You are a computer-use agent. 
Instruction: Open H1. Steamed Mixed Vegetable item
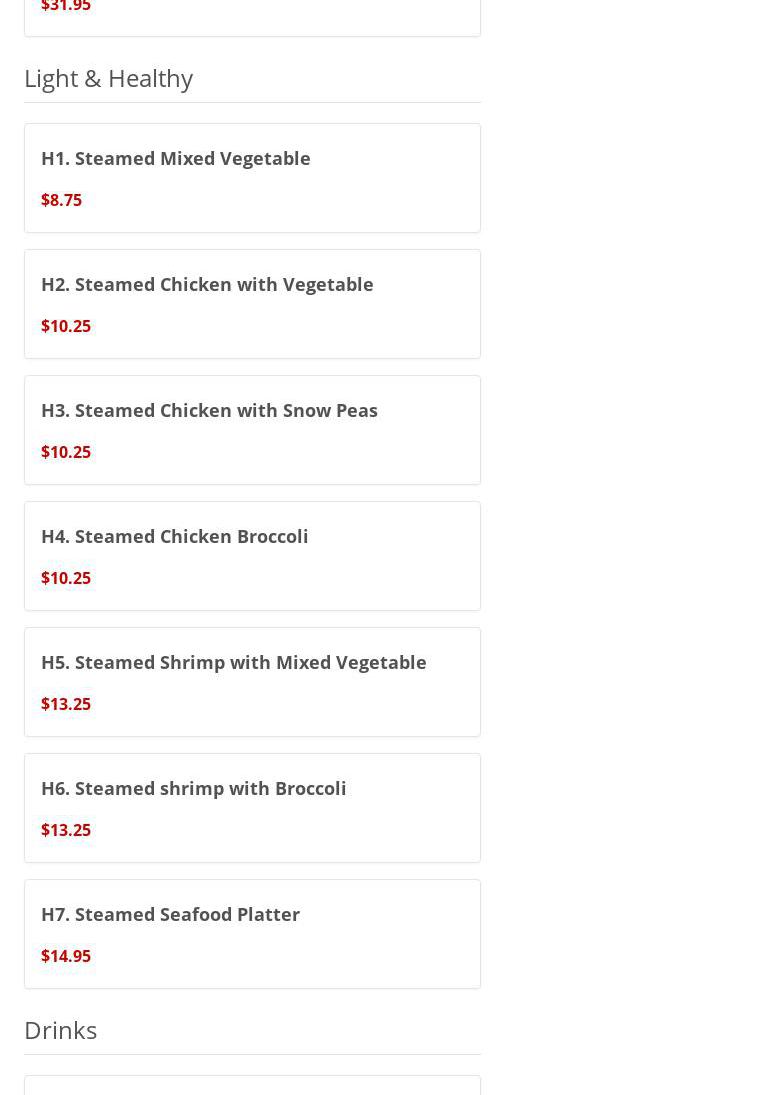(x=176, y=158)
